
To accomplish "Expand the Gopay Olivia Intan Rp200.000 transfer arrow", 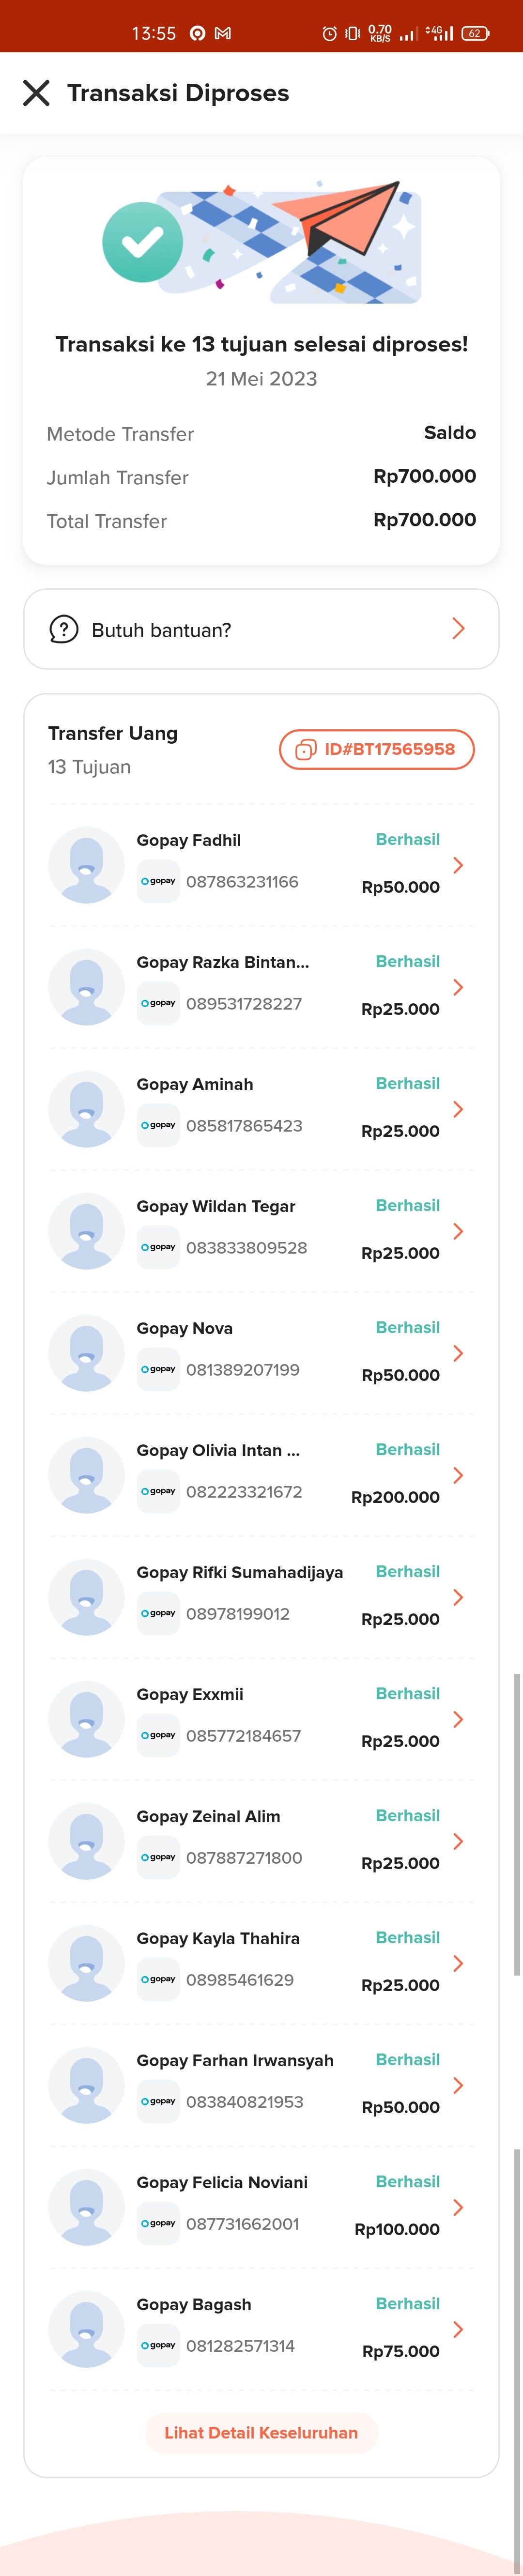I will [458, 1475].
